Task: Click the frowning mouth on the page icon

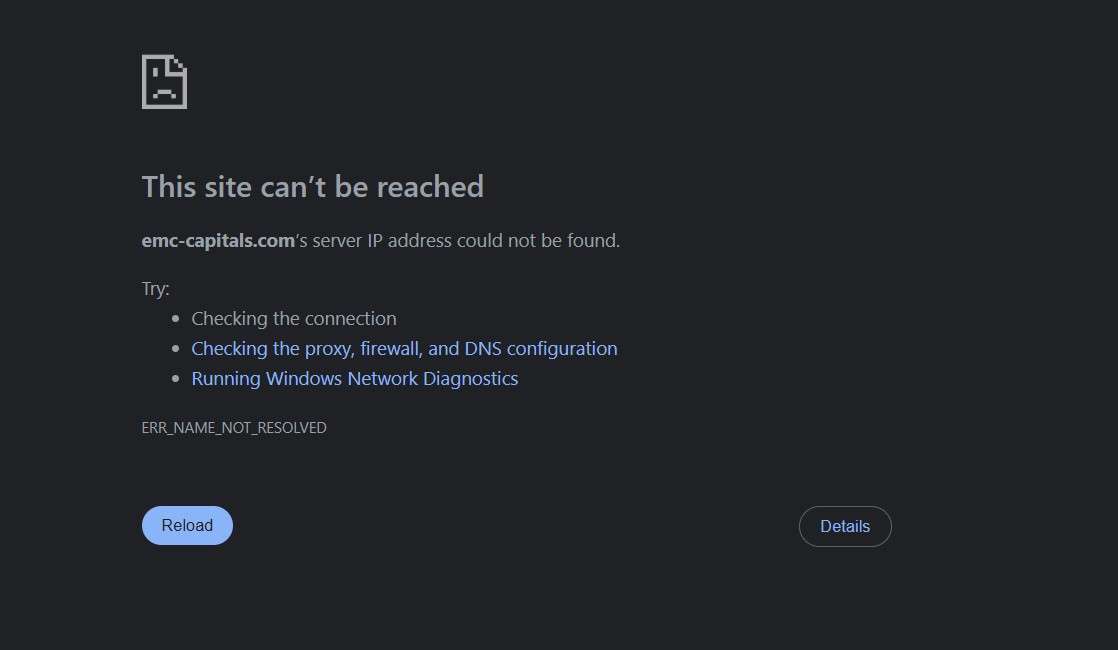Action: pos(164,93)
